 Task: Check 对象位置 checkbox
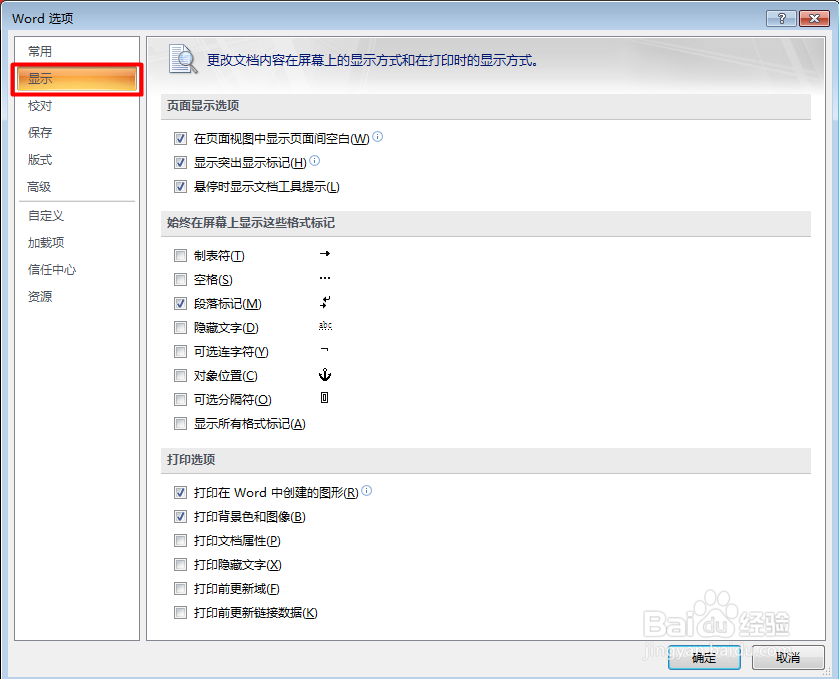pyautogui.click(x=180, y=376)
